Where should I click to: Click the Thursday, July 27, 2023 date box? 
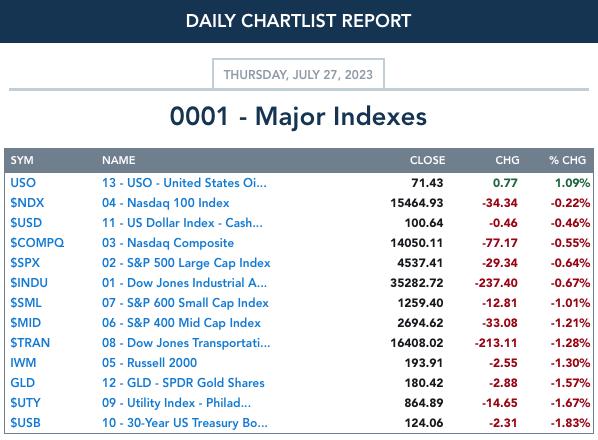(298, 74)
